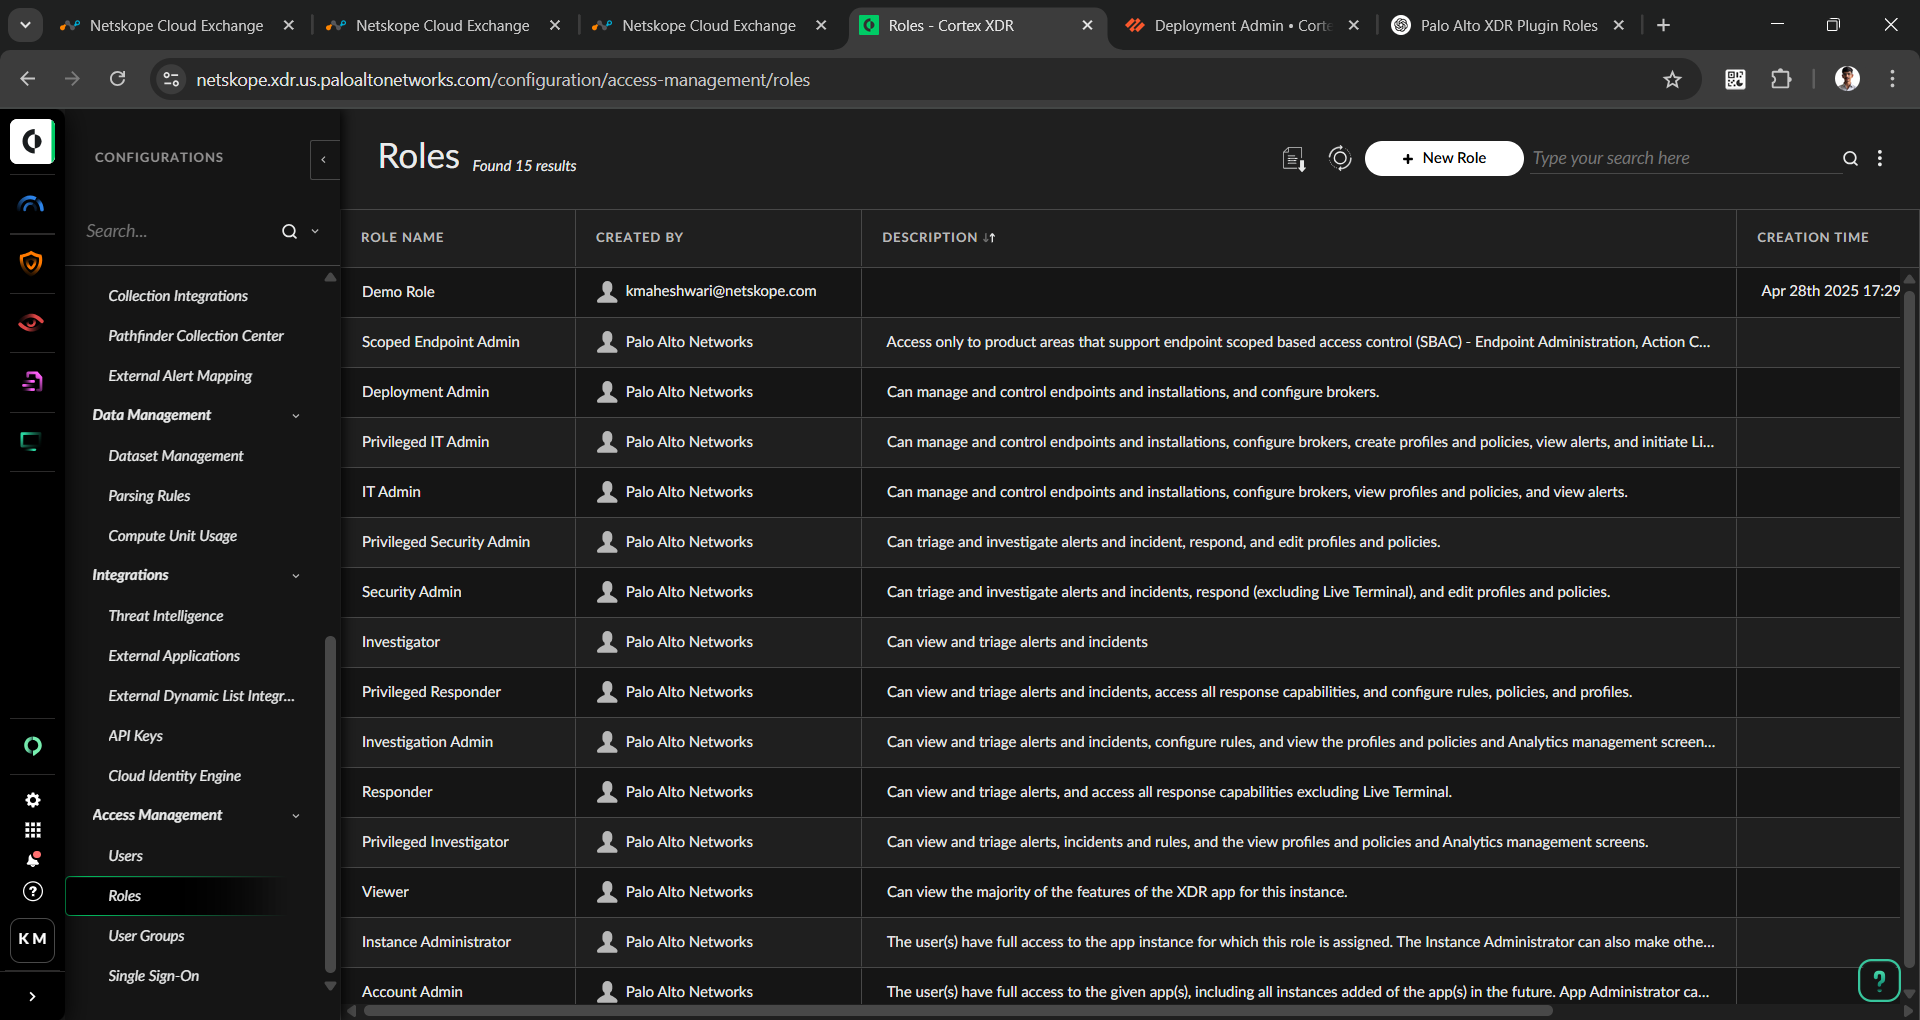Screen dimensions: 1920x1020
Task: Go to Threat Intelligence
Action: [166, 616]
